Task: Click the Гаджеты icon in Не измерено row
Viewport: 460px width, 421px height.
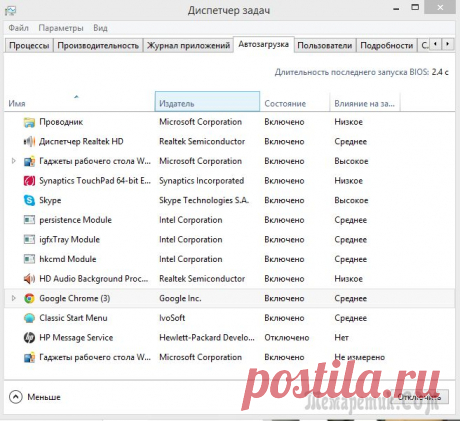Action: [29, 357]
